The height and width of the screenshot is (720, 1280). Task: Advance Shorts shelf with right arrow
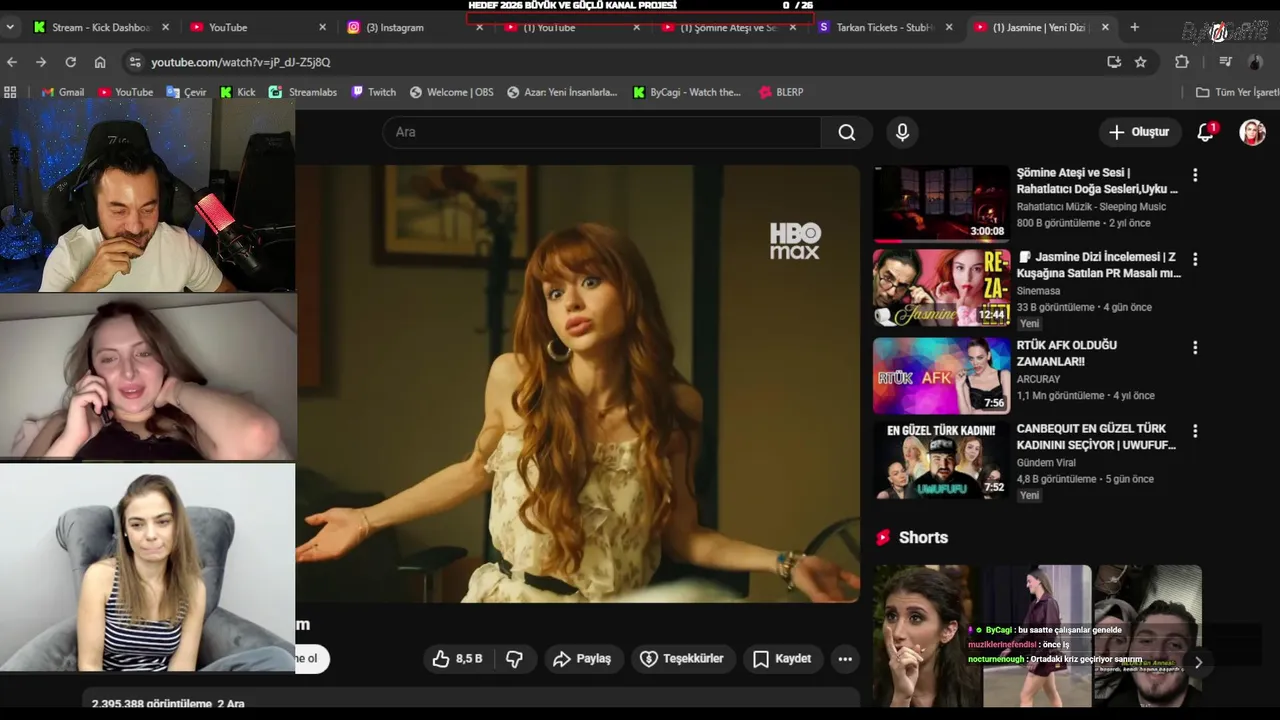tap(1198, 662)
